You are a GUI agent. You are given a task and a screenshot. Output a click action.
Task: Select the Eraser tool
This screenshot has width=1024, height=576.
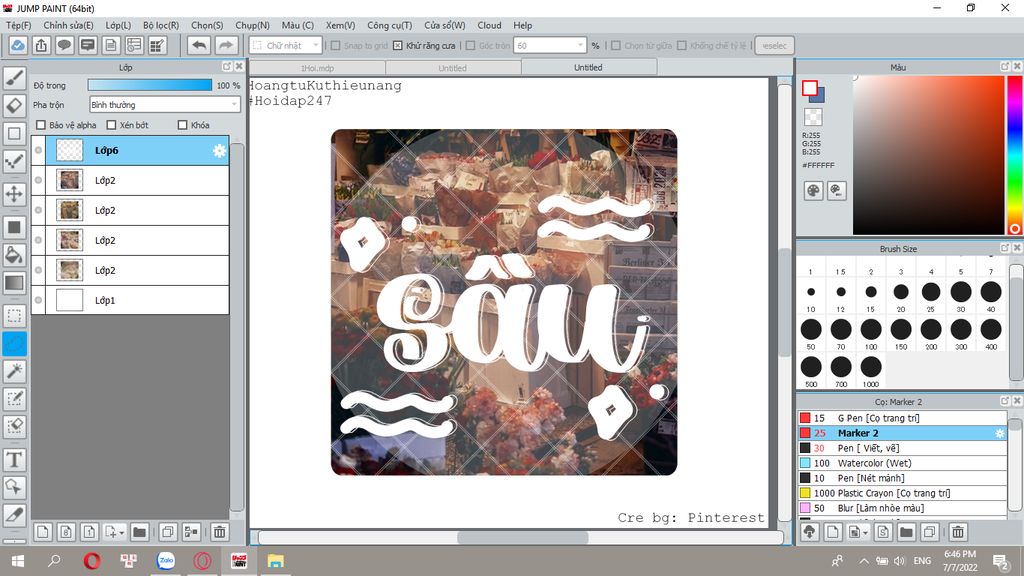point(14,106)
